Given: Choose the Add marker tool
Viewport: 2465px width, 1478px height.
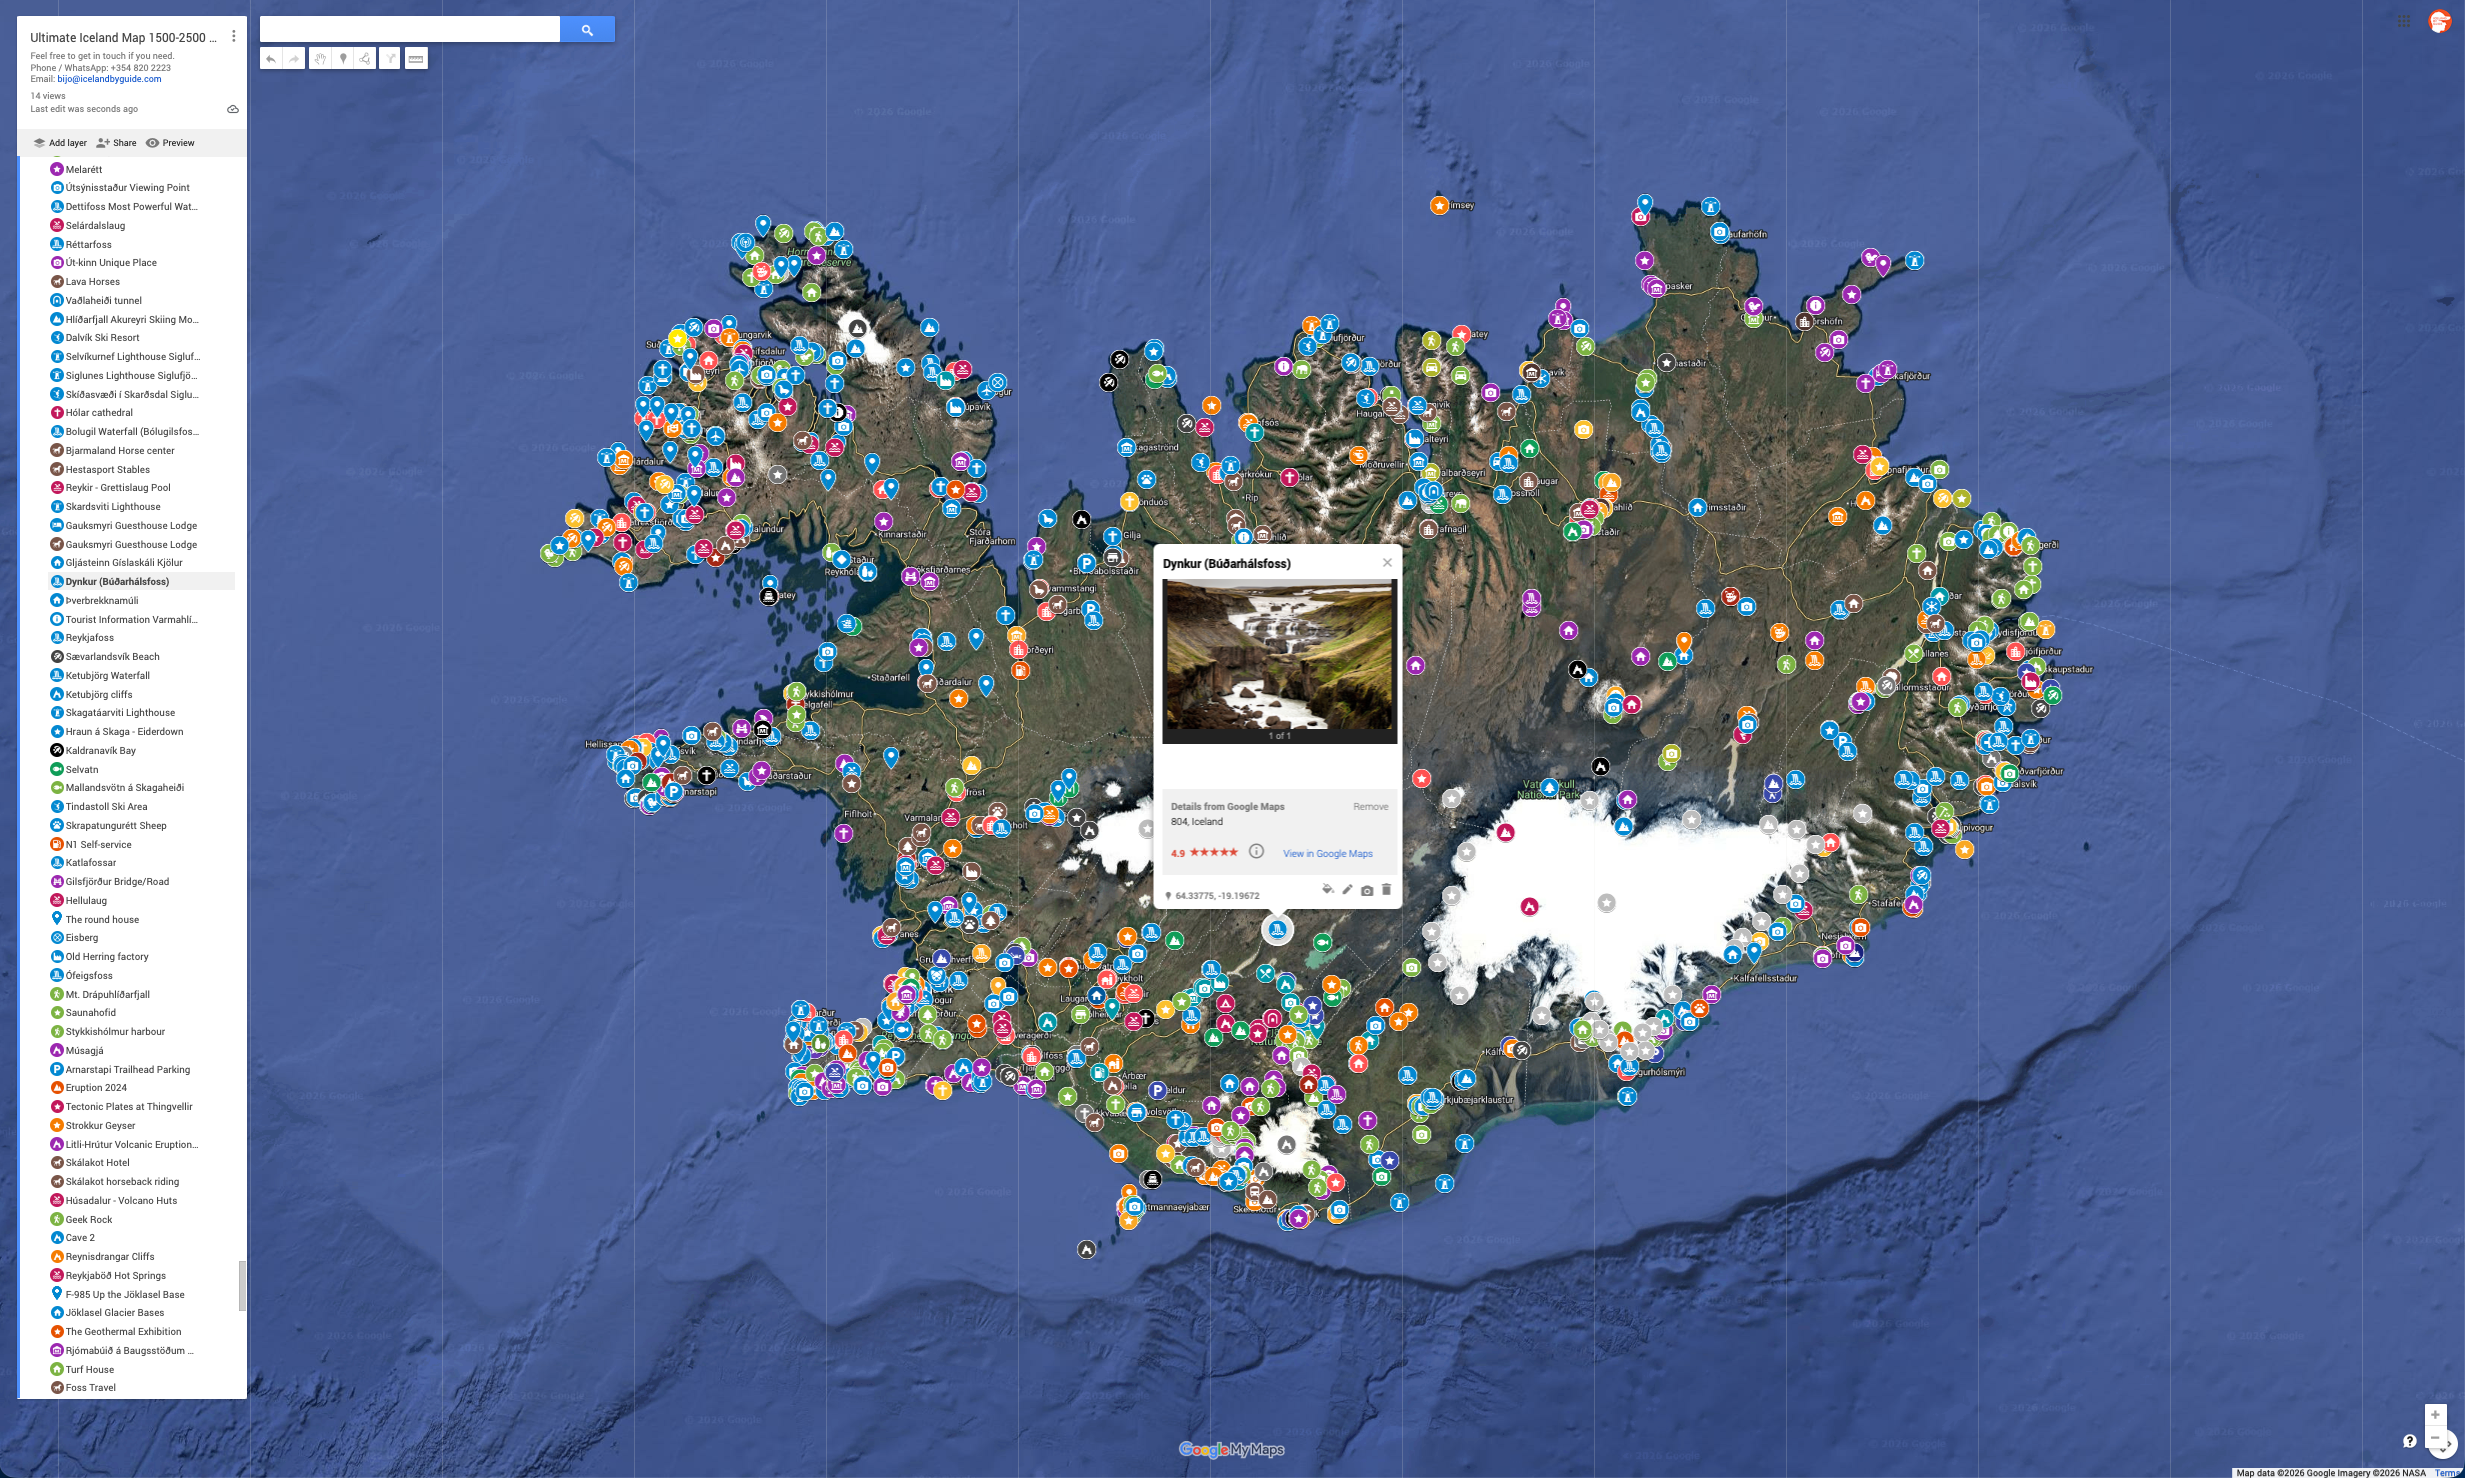Looking at the screenshot, I should click(343, 59).
